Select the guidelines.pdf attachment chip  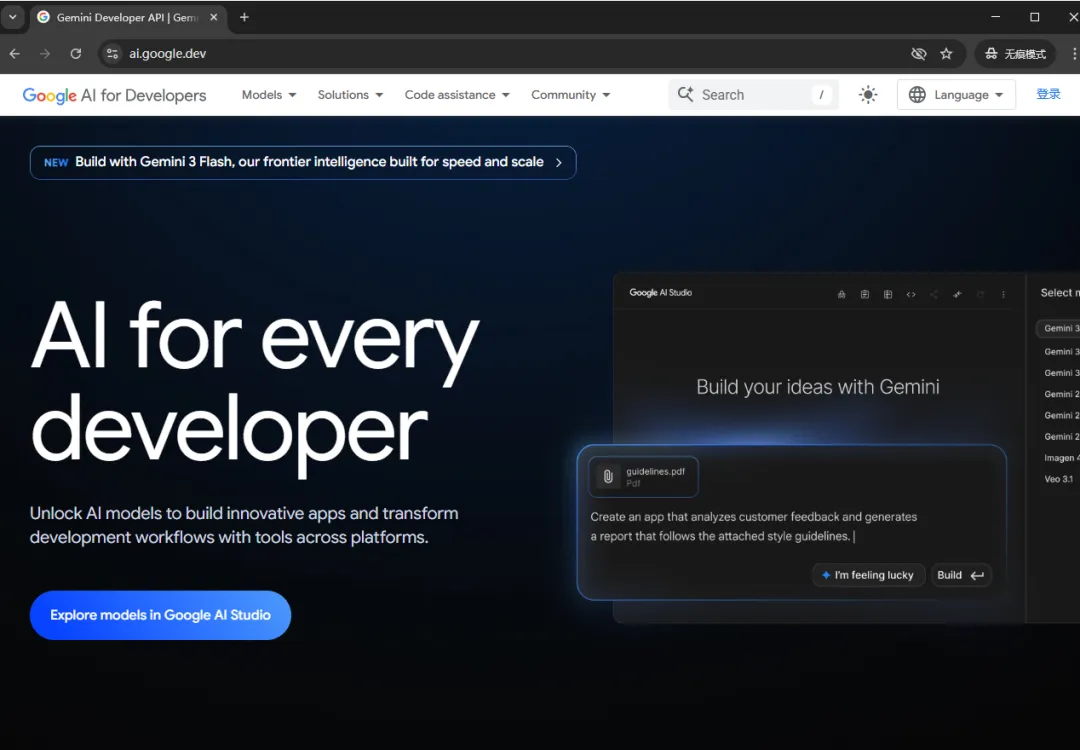(643, 477)
